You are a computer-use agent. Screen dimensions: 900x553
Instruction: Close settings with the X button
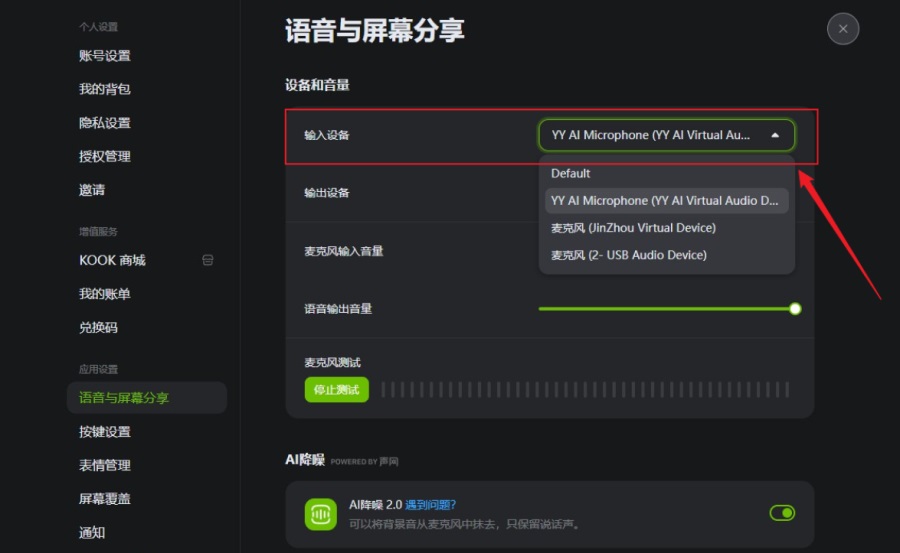point(843,29)
